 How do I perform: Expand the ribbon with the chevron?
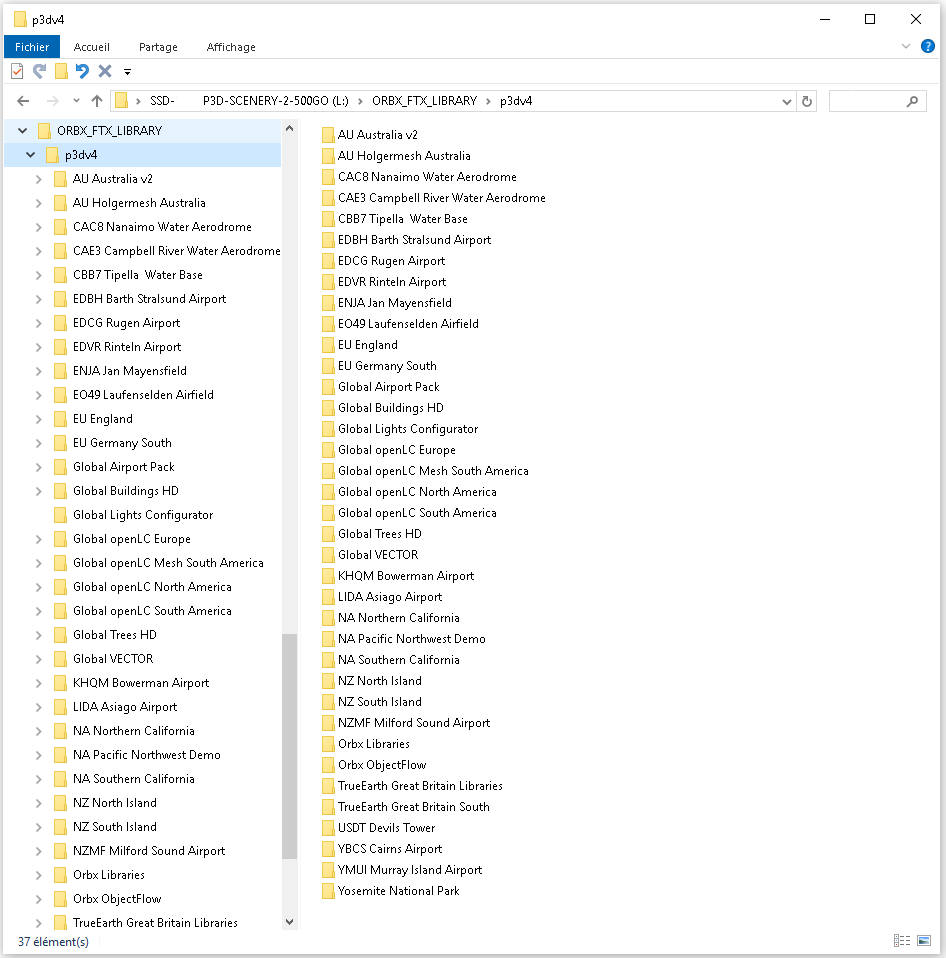coord(906,46)
